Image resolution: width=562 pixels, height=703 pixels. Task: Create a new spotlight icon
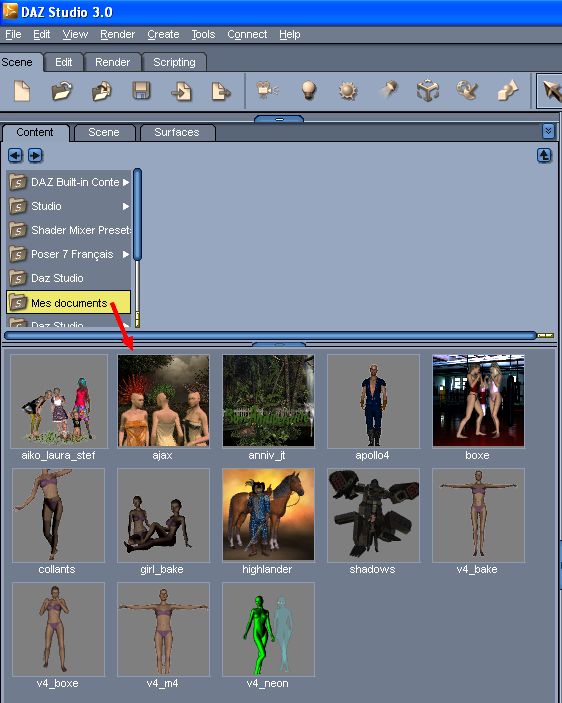click(388, 90)
